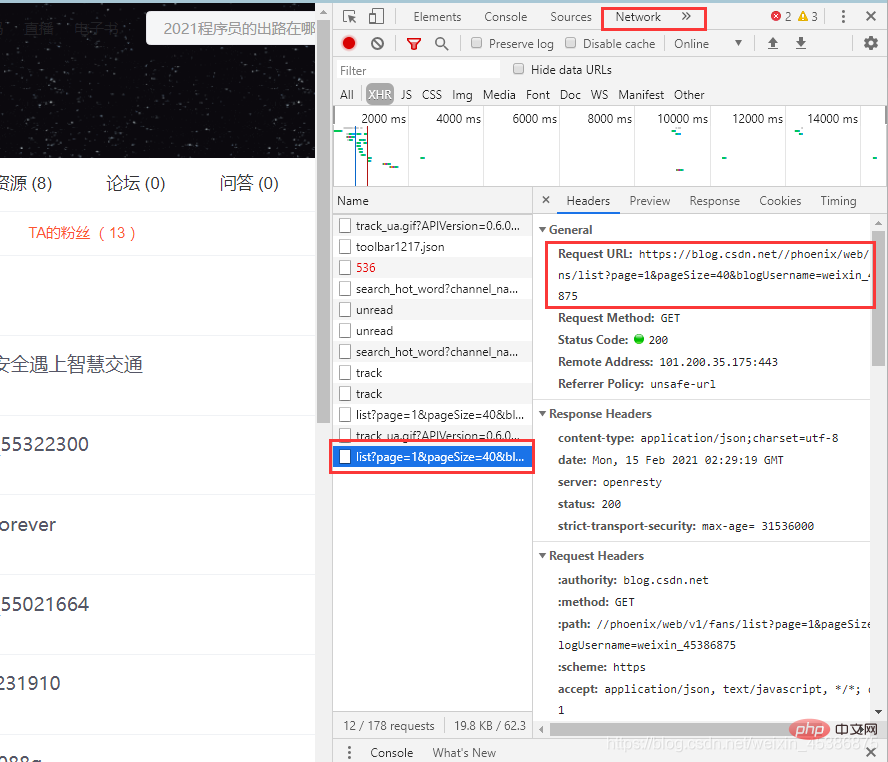Toggle the network filter funnel icon

[414, 43]
